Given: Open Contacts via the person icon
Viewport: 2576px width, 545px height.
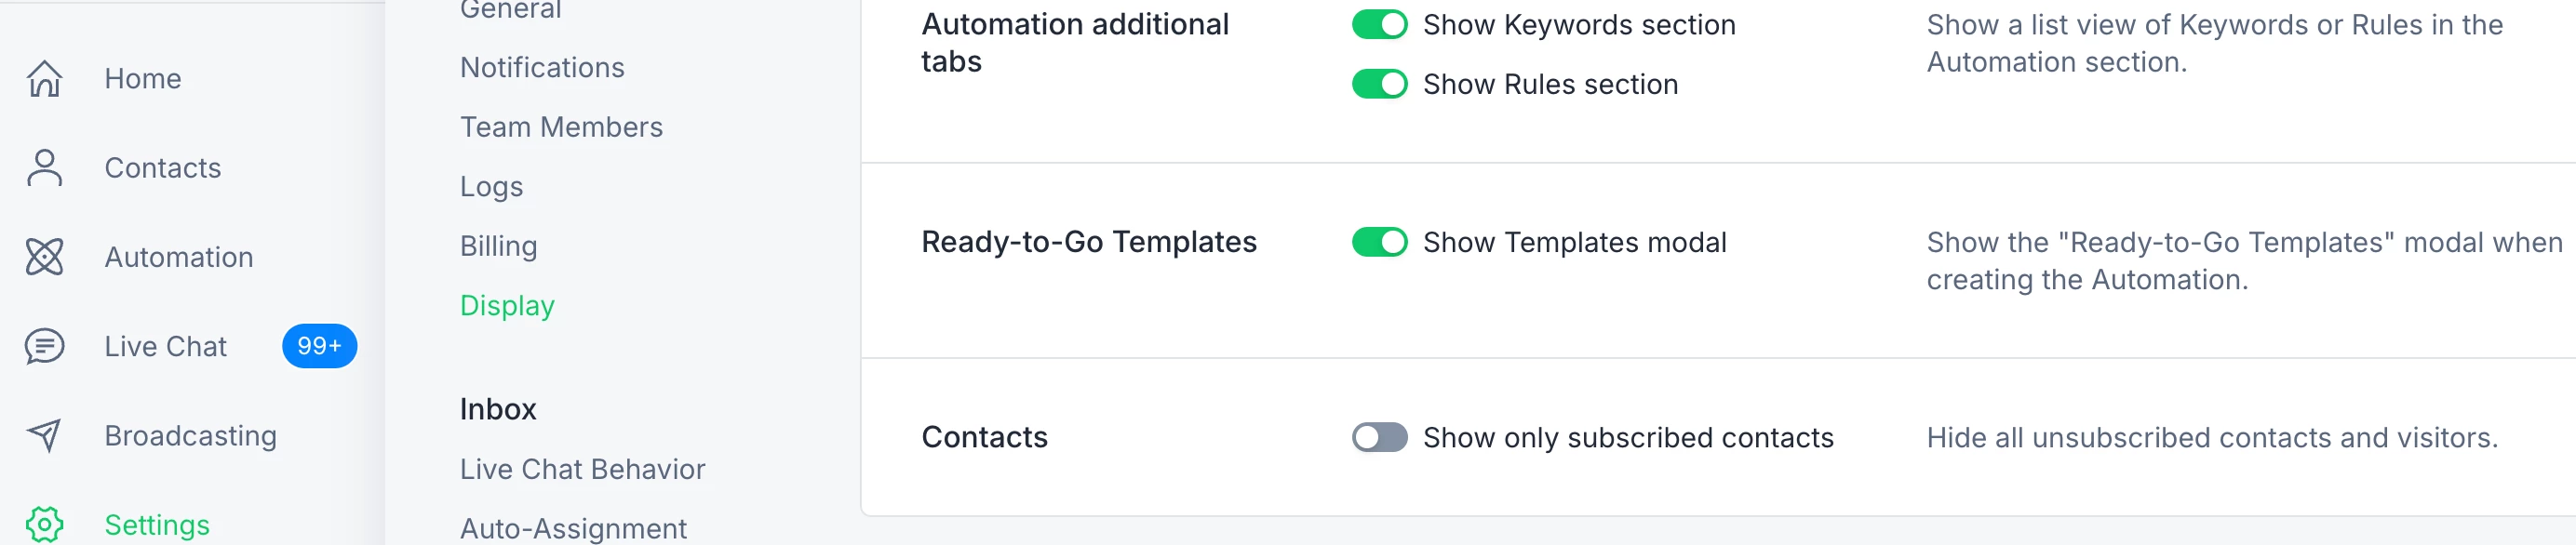Looking at the screenshot, I should [45, 168].
